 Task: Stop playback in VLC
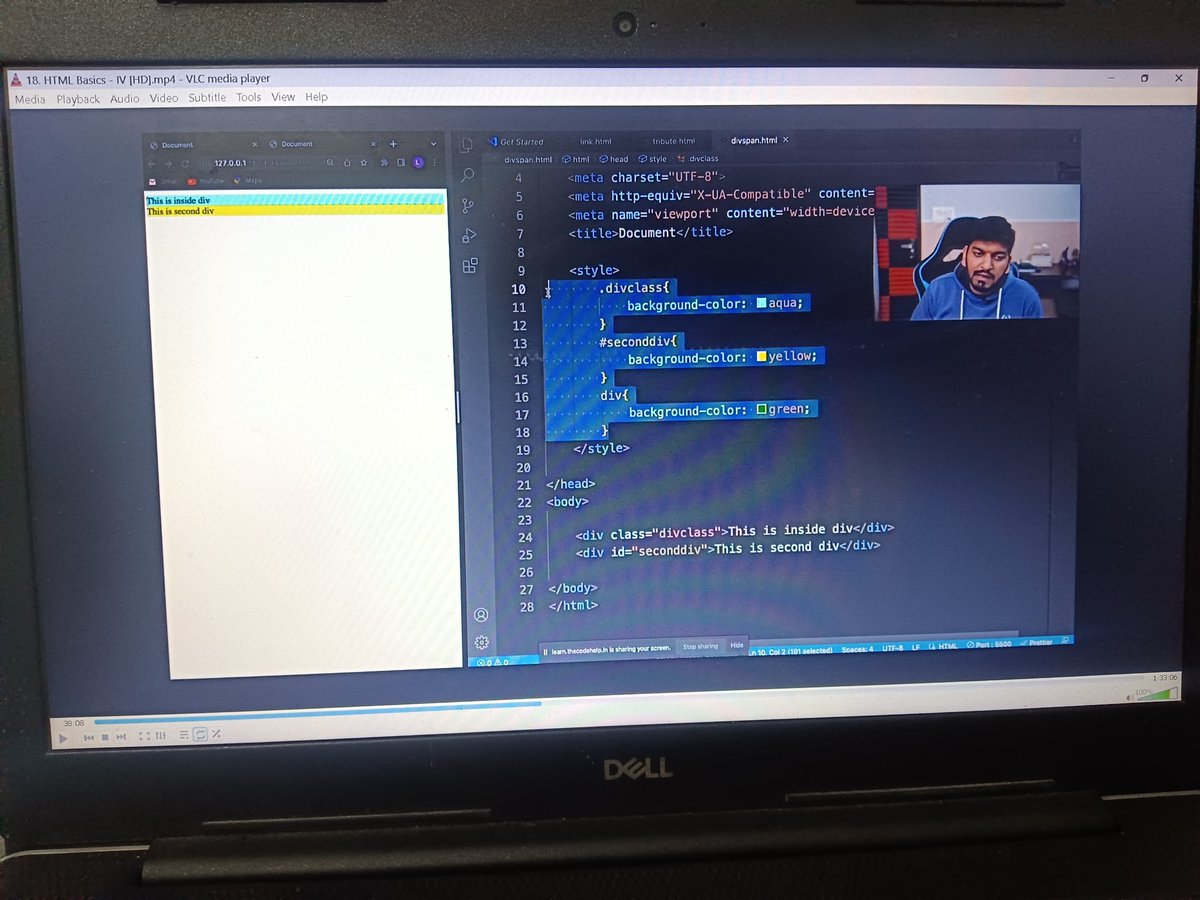coord(105,737)
